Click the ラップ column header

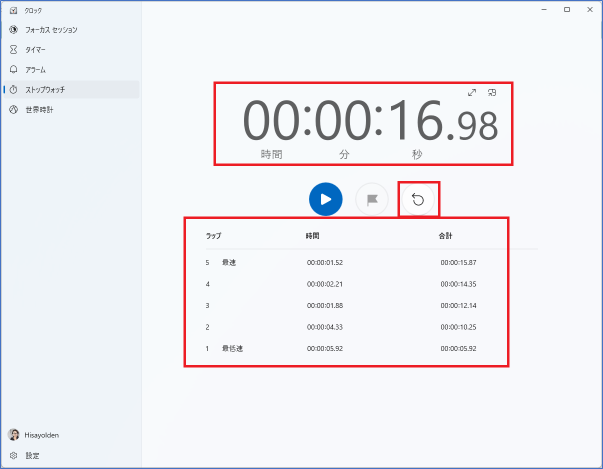[213, 235]
